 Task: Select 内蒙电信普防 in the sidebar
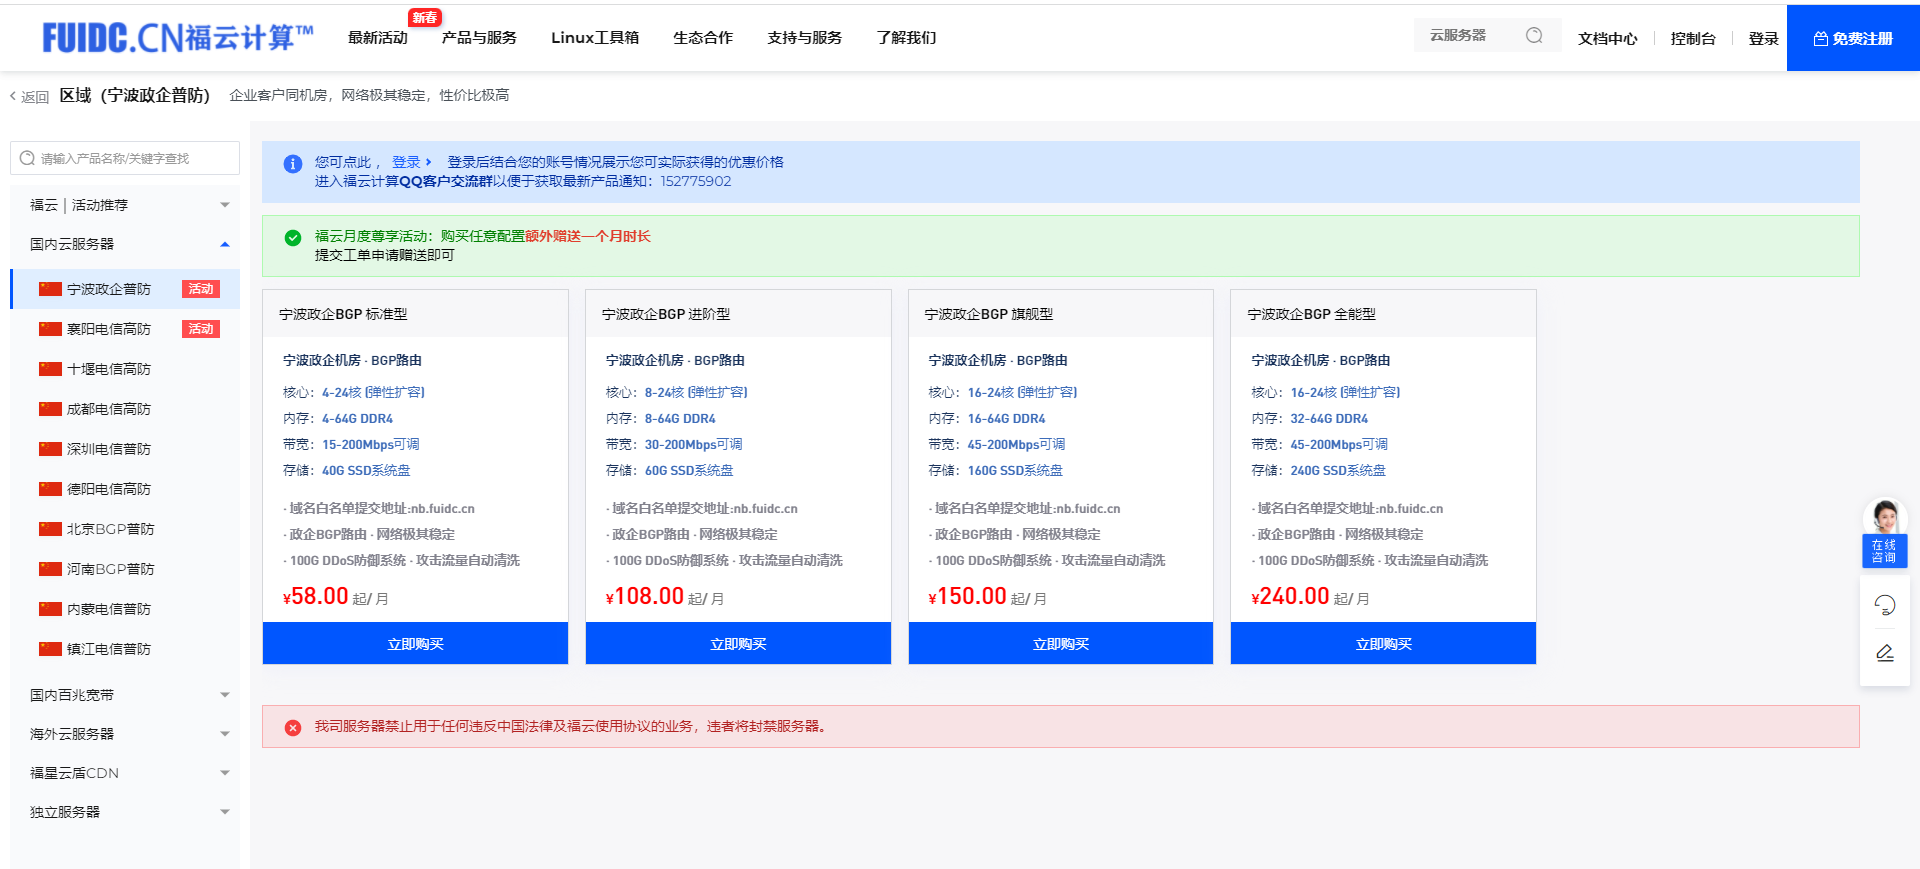click(x=125, y=609)
